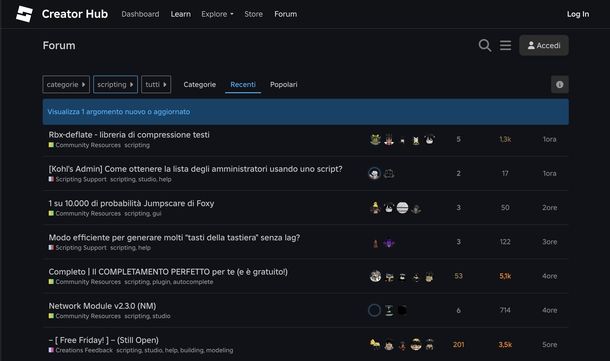This screenshot has width=610, height=361.
Task: Click last poster avatar on Rbx-deflate row
Action: point(429,139)
